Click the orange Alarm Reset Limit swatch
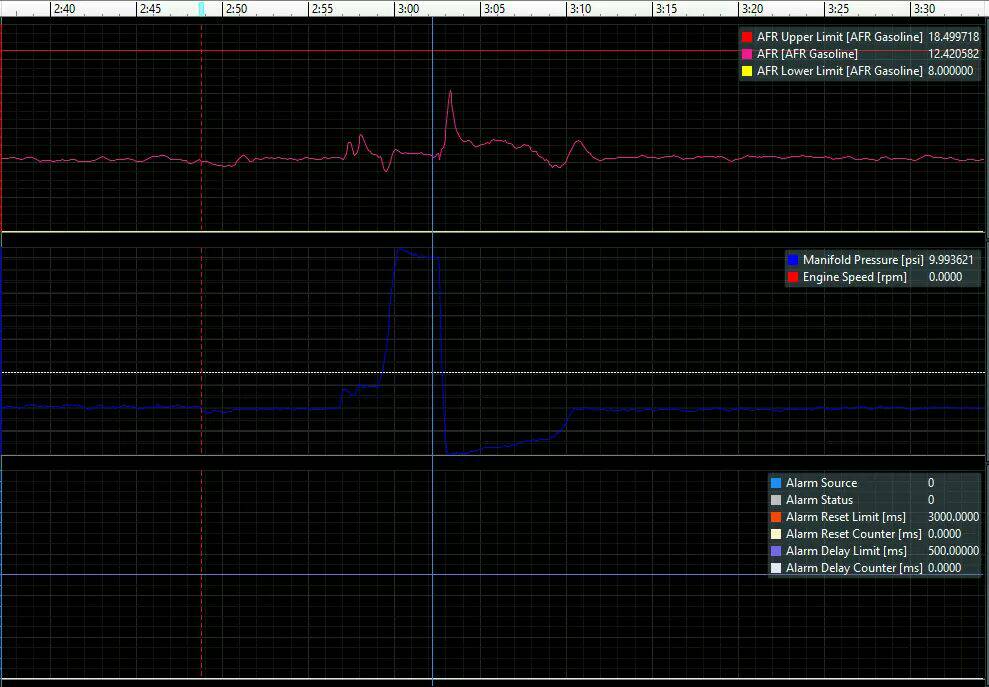This screenshot has width=989, height=687. tap(776, 517)
